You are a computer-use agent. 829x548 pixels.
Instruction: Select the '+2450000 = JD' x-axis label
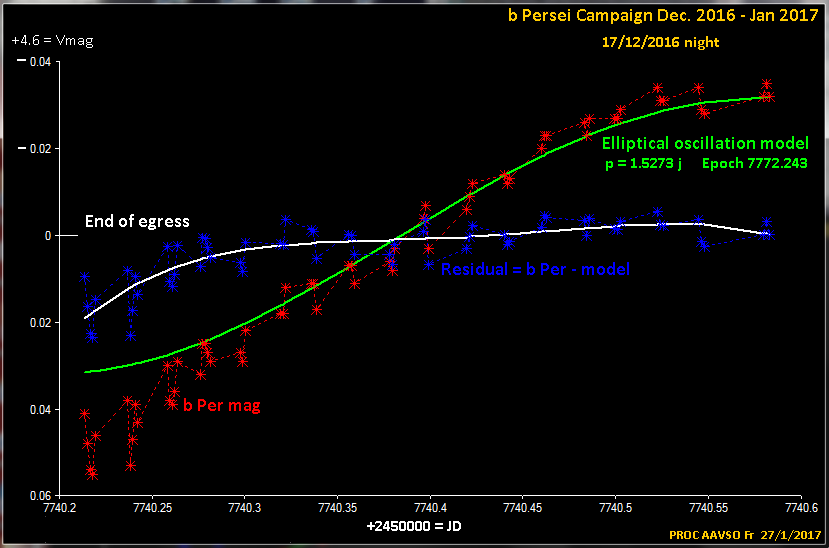coord(414,525)
